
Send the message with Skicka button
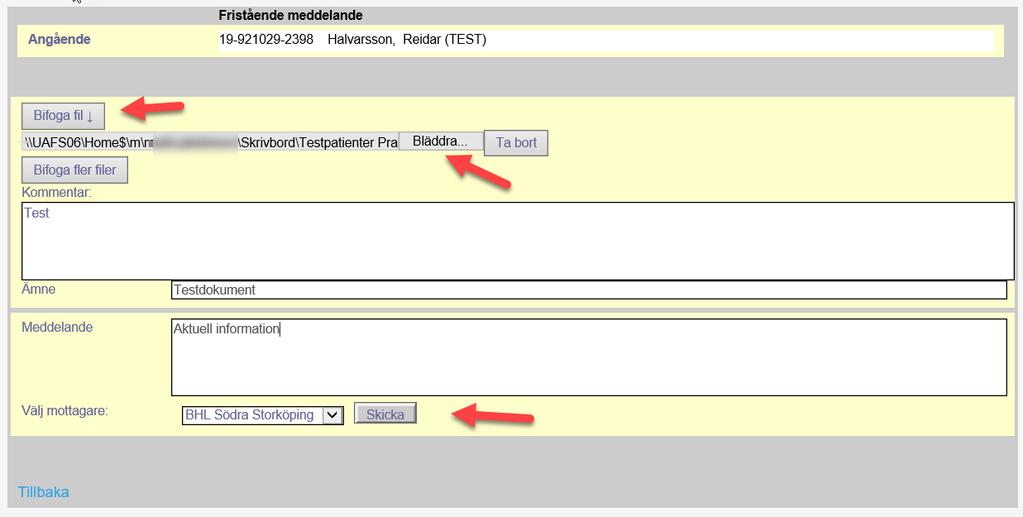385,414
